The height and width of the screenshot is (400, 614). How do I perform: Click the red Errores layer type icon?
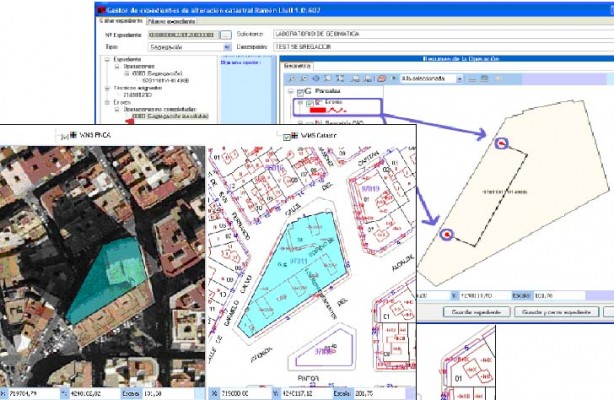[x=318, y=102]
